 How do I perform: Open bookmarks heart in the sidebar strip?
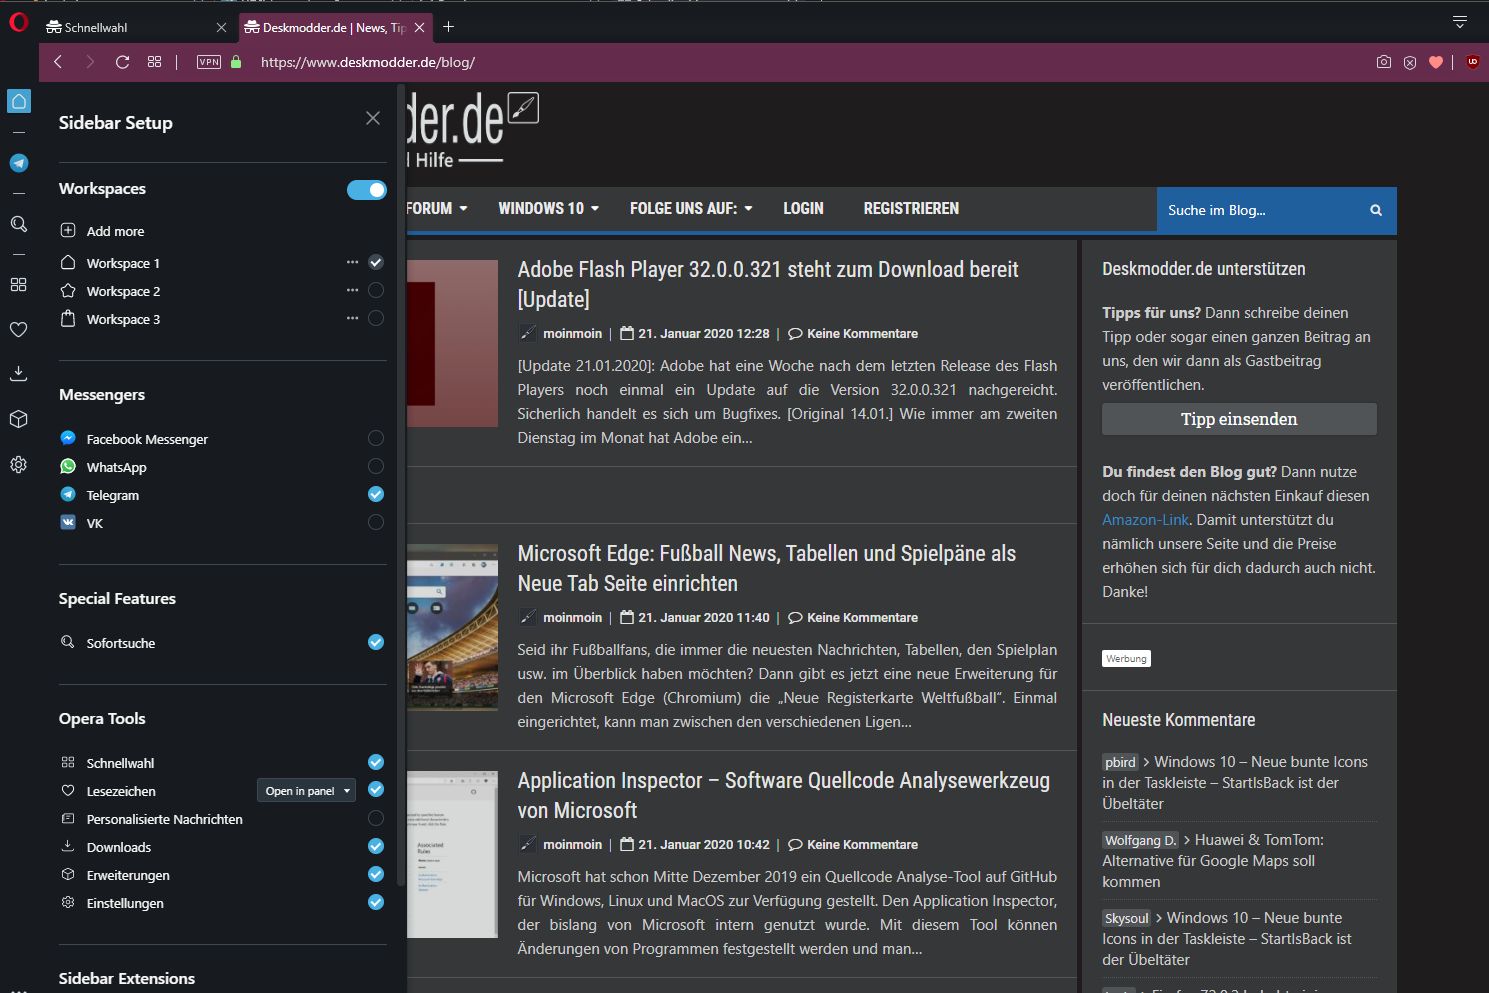click(x=19, y=329)
